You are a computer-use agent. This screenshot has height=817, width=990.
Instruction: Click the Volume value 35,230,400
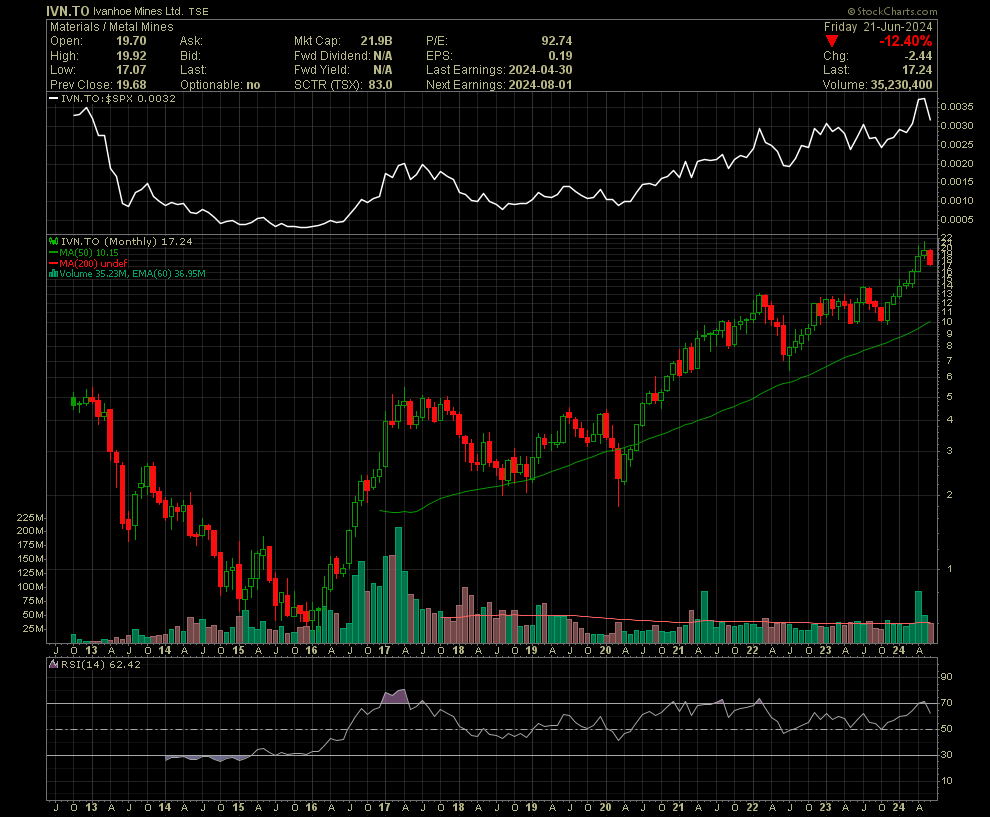point(902,85)
